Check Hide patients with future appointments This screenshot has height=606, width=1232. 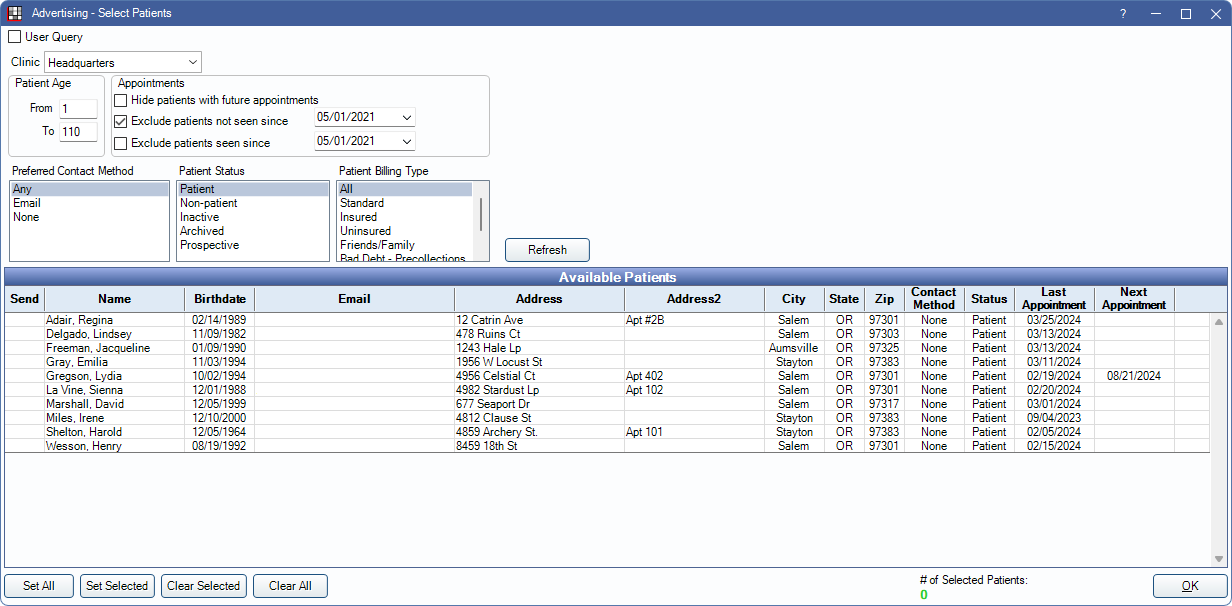point(121,100)
